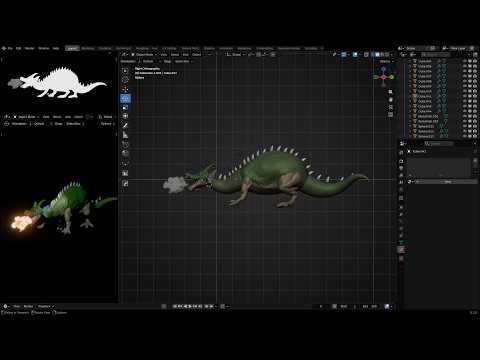Click the zoom view magnifier icon
Screen dimensions: 480x360
[391, 92]
